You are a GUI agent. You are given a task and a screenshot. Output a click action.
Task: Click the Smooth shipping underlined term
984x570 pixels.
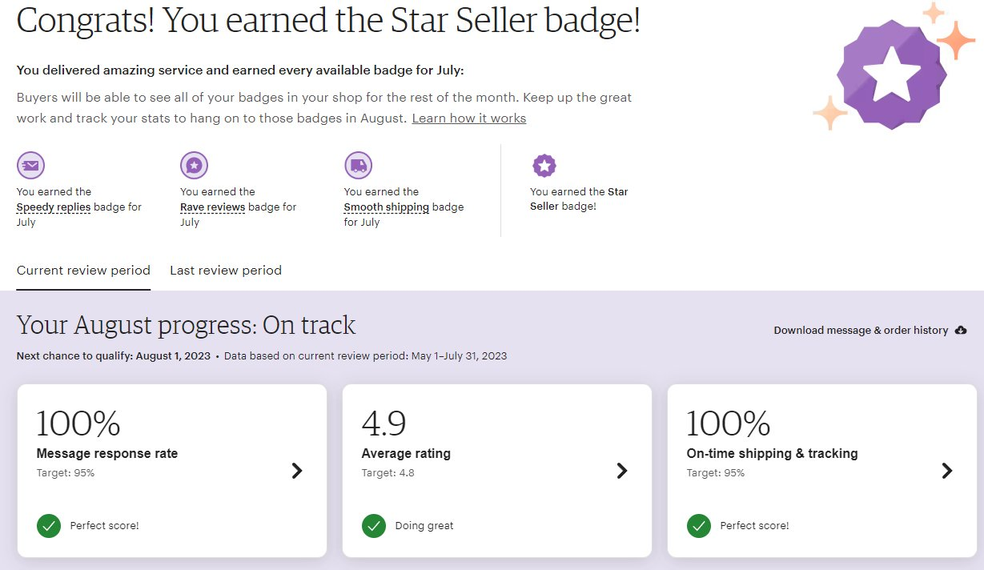tap(387, 207)
